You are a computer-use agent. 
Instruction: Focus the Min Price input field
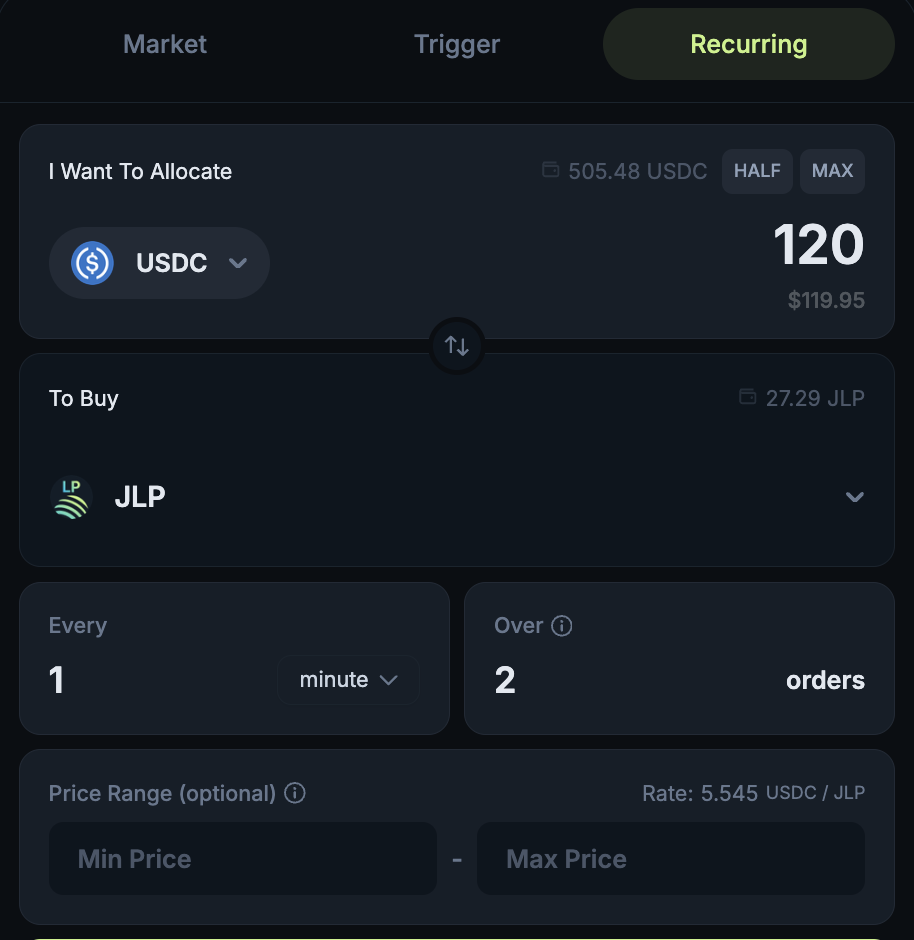pos(243,858)
